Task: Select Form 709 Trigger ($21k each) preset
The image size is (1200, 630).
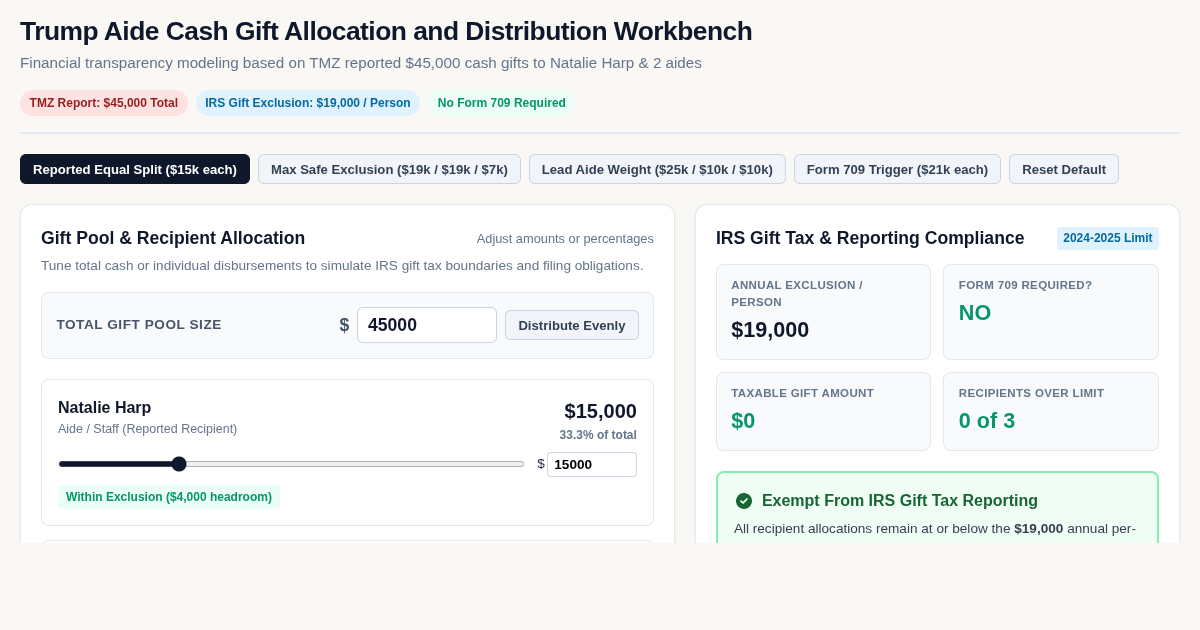Action: (897, 169)
